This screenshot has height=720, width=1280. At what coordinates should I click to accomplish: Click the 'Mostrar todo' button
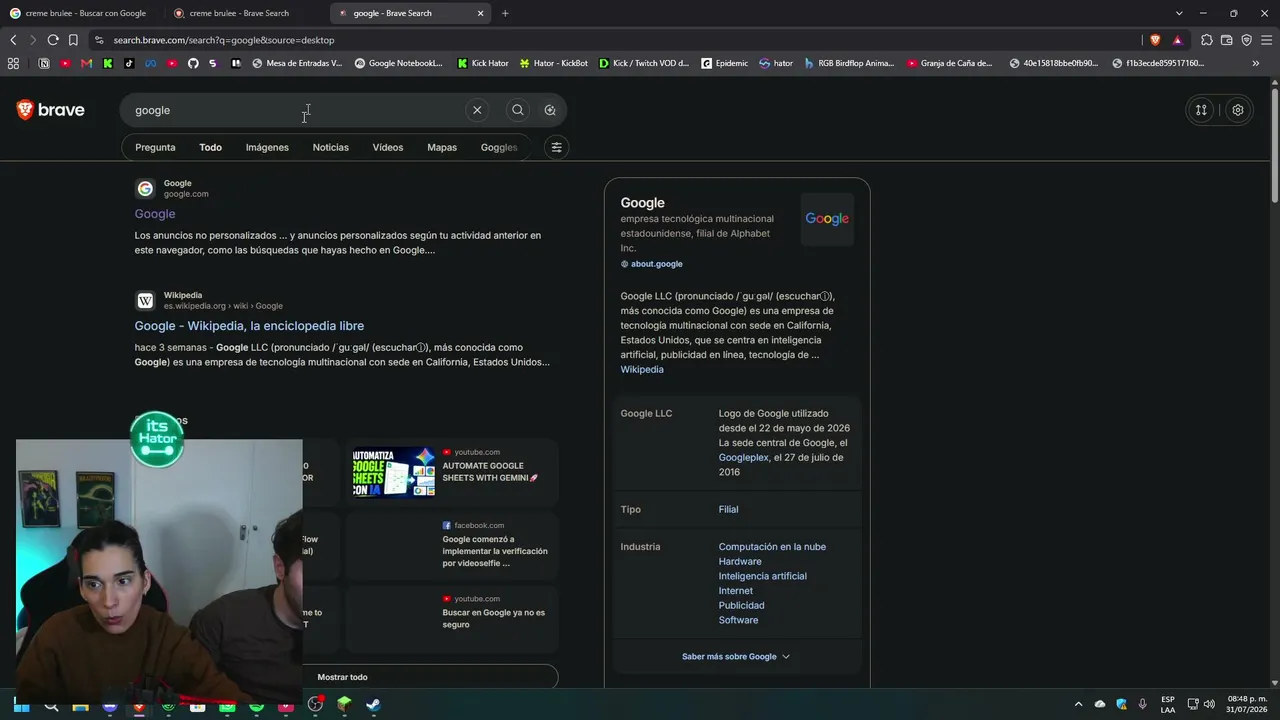342,677
